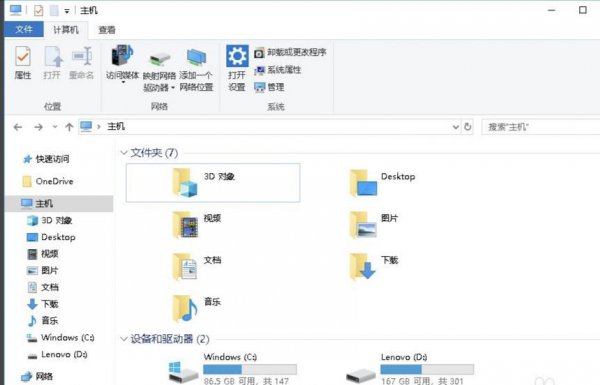Select the 视频 folder in main pane
600x385 pixels.
click(197, 225)
